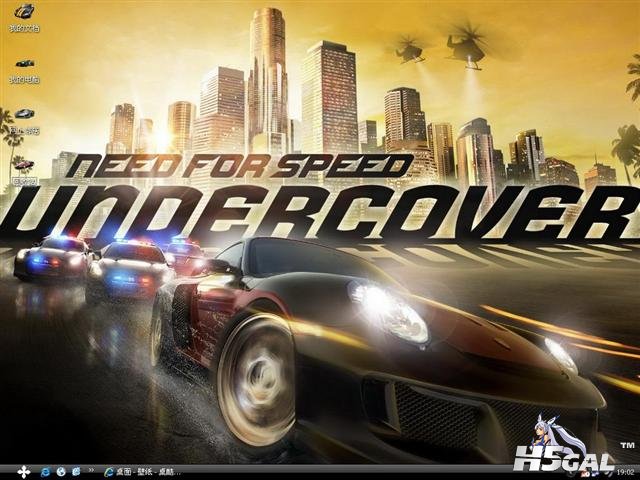The width and height of the screenshot is (640, 480).
Task: Launch Internet Explorer from quick launch bar
Action: (45, 472)
